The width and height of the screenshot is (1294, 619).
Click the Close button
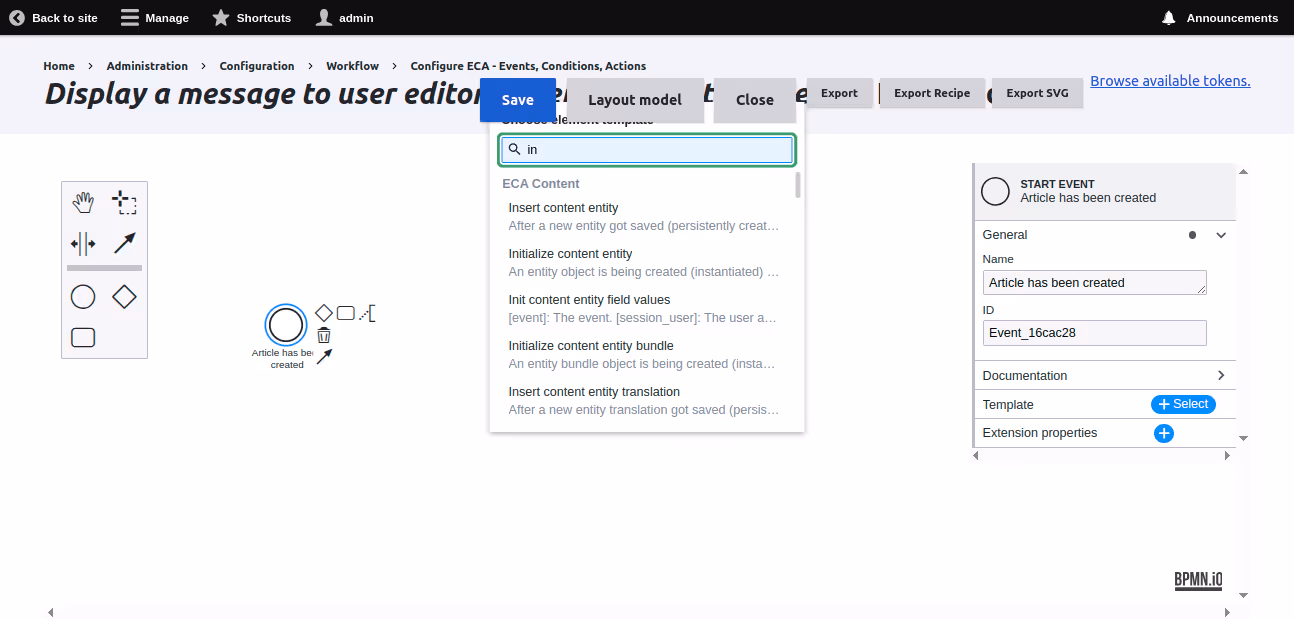click(x=755, y=100)
